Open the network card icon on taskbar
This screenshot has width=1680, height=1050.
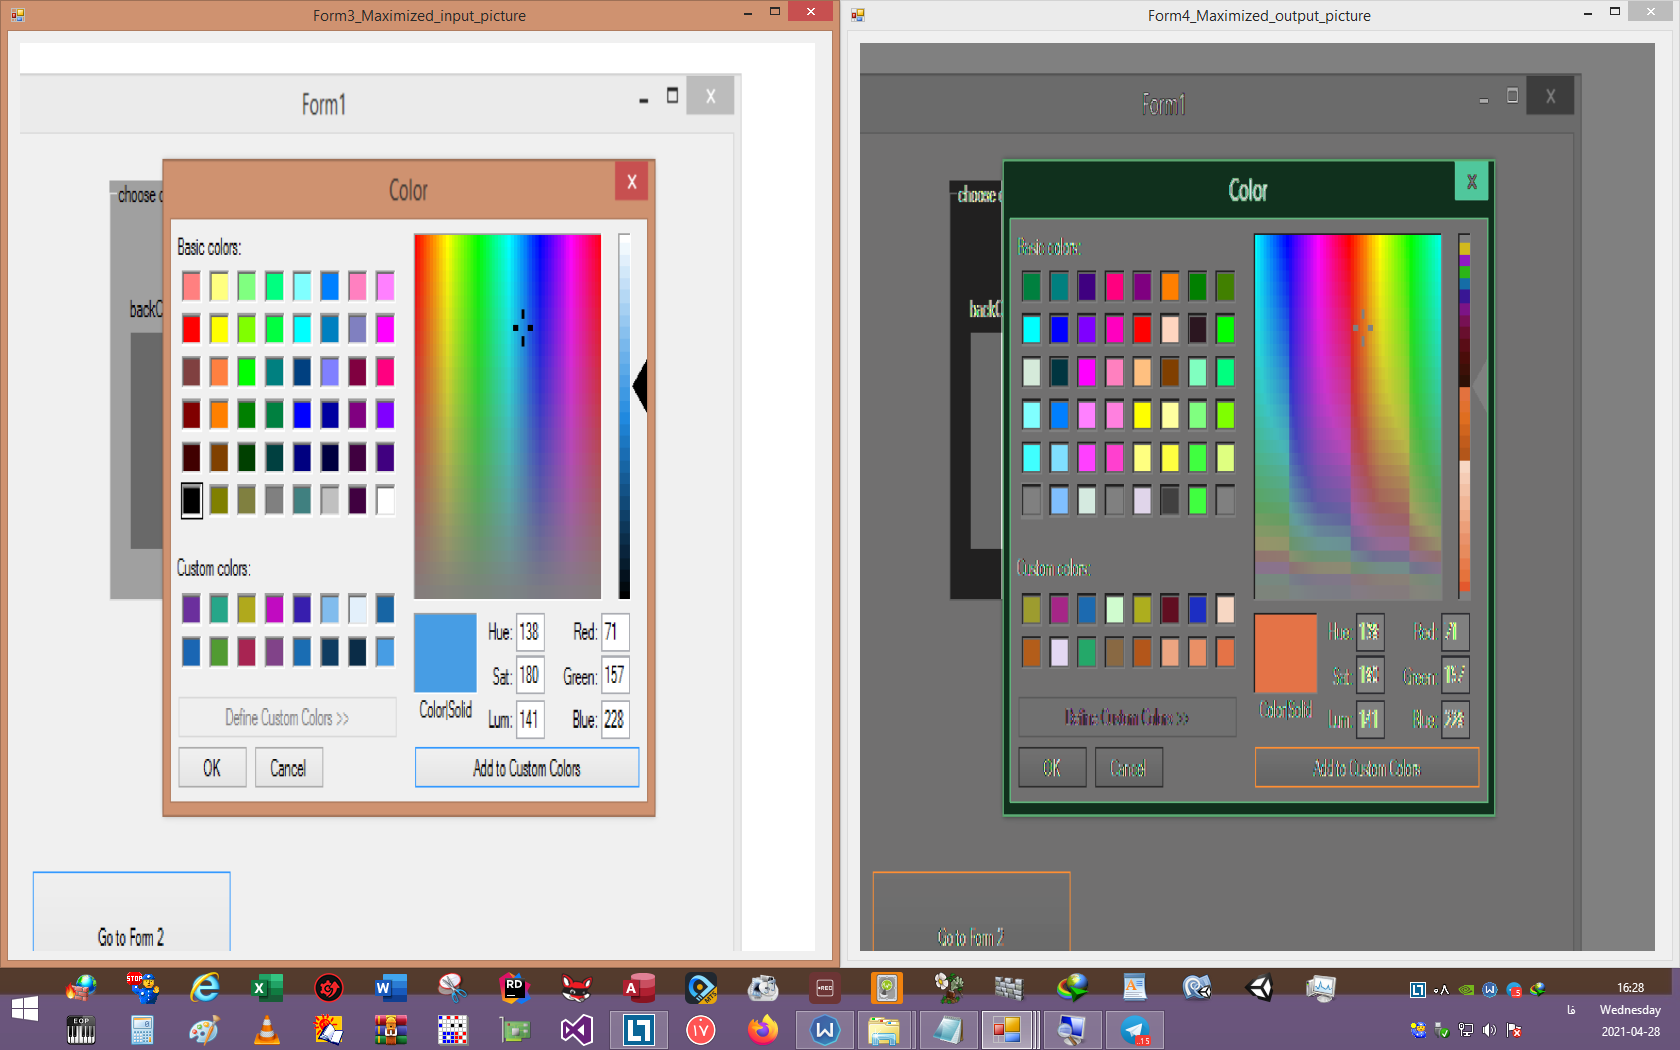514,1030
